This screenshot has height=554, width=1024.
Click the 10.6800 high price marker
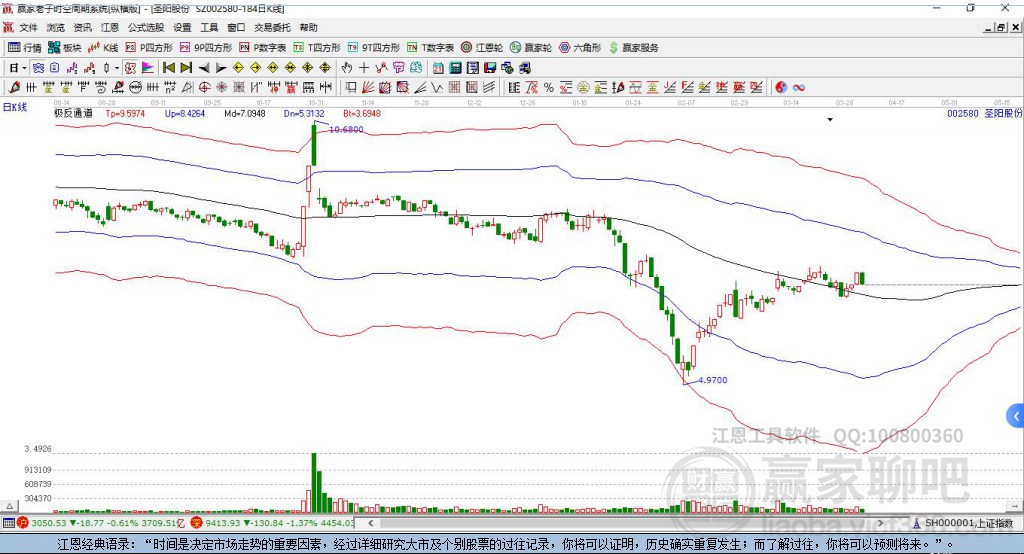tap(346, 129)
